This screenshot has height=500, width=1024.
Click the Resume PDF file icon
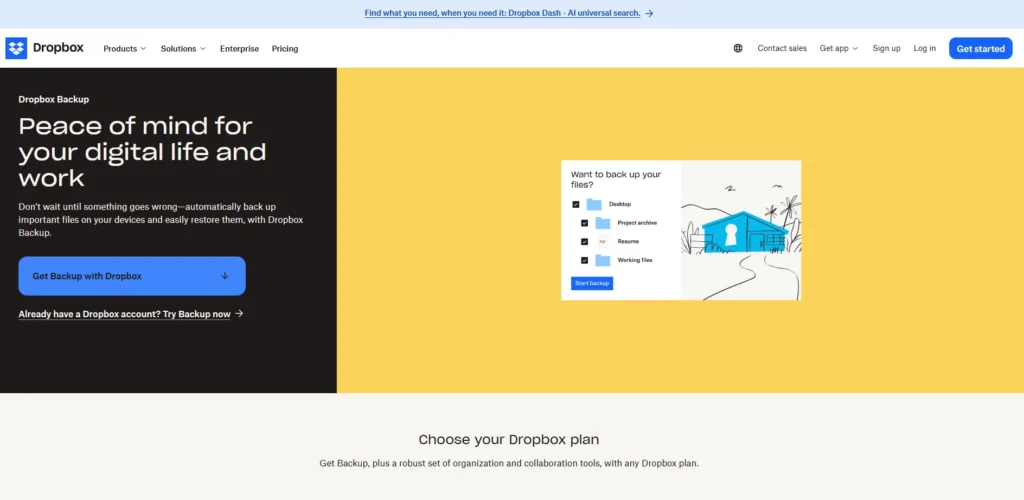pyautogui.click(x=603, y=242)
